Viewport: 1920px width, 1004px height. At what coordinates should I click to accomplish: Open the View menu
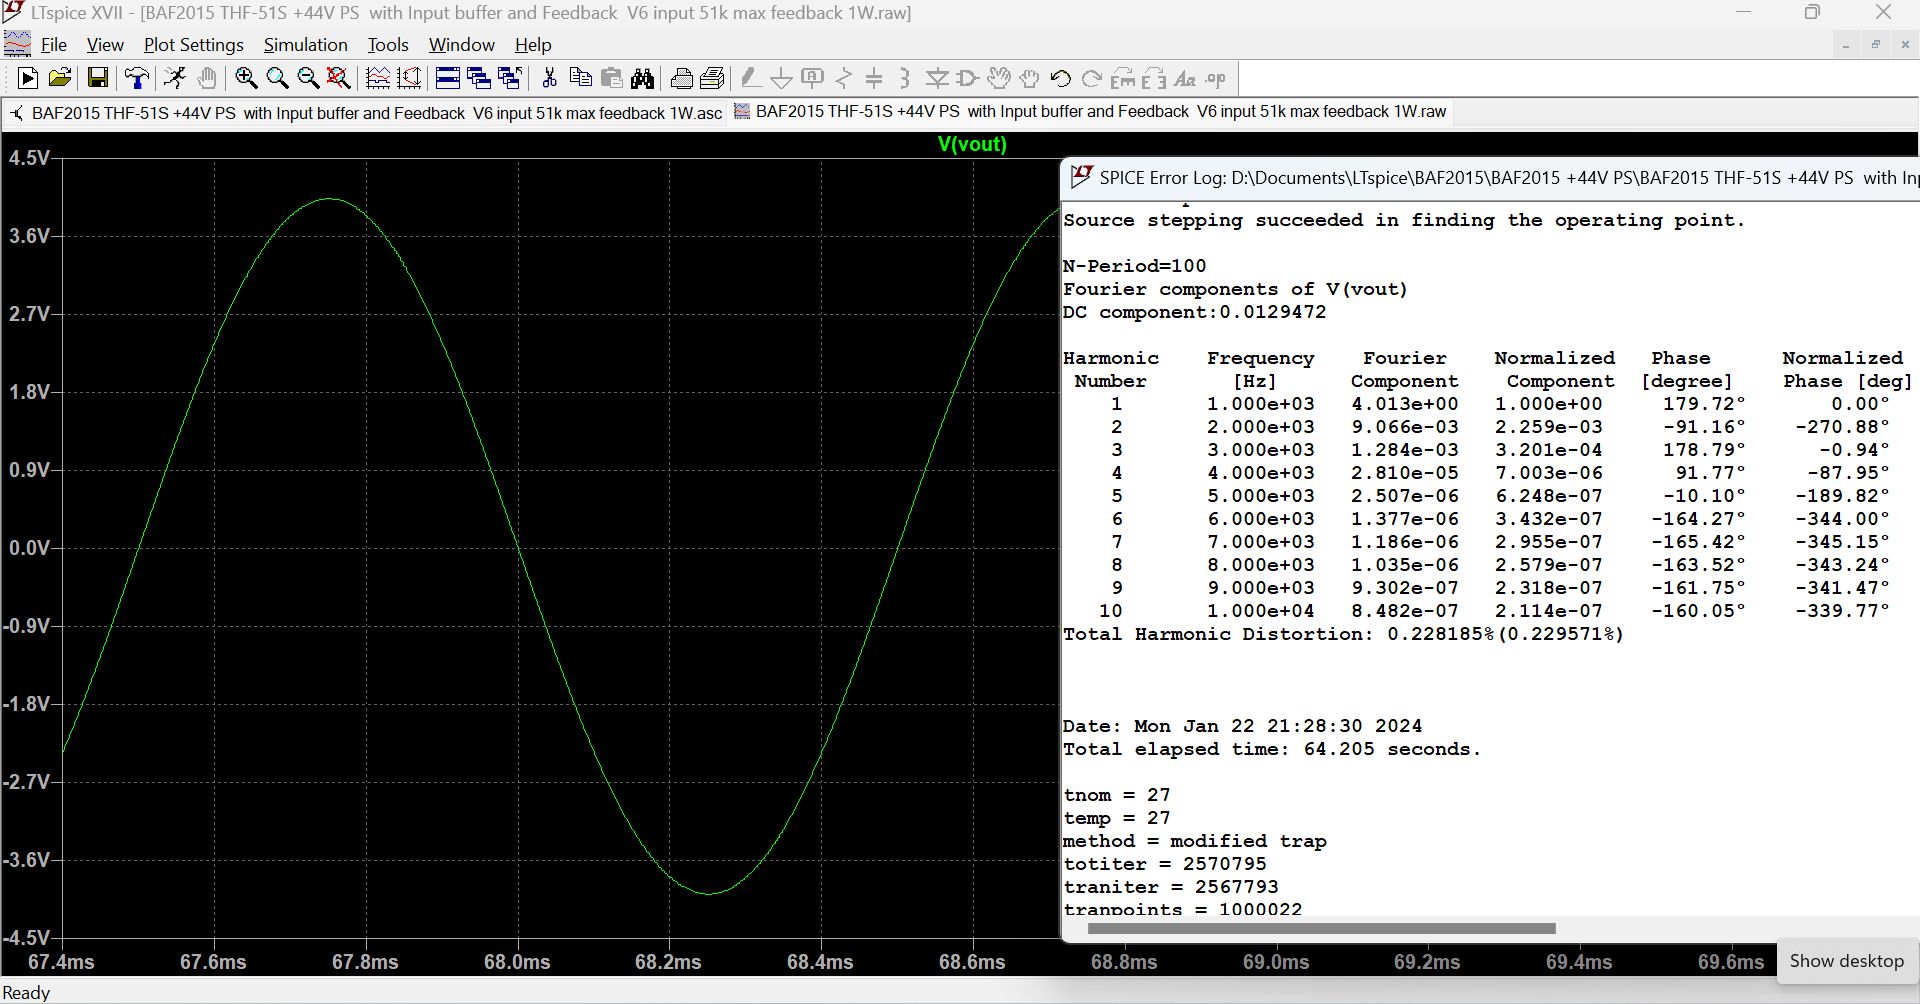pyautogui.click(x=105, y=45)
